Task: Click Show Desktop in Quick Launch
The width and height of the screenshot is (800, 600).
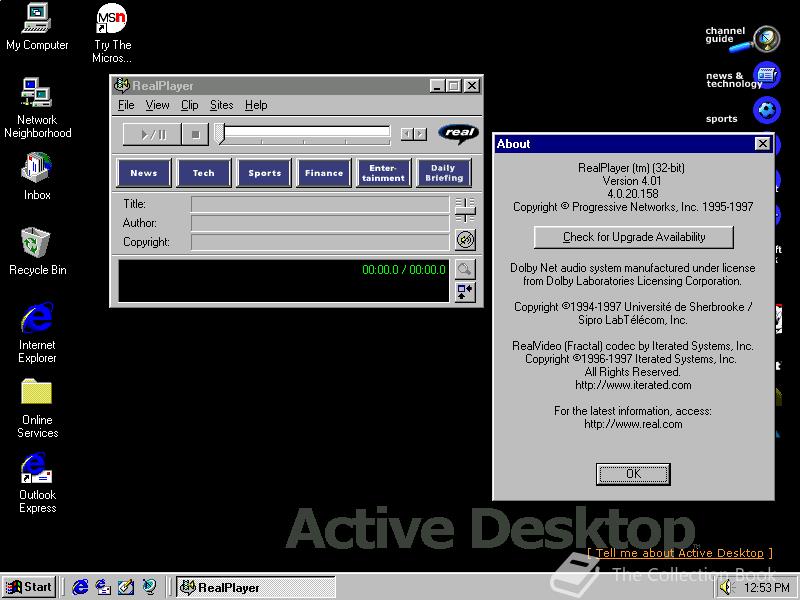Action: (x=126, y=587)
